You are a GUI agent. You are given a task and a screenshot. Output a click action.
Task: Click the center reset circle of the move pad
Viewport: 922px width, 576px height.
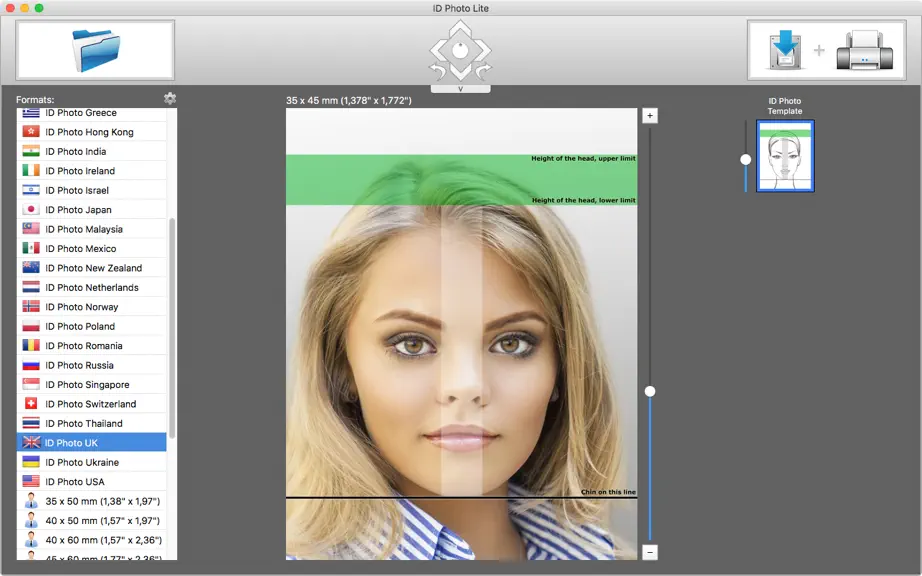tap(460, 51)
